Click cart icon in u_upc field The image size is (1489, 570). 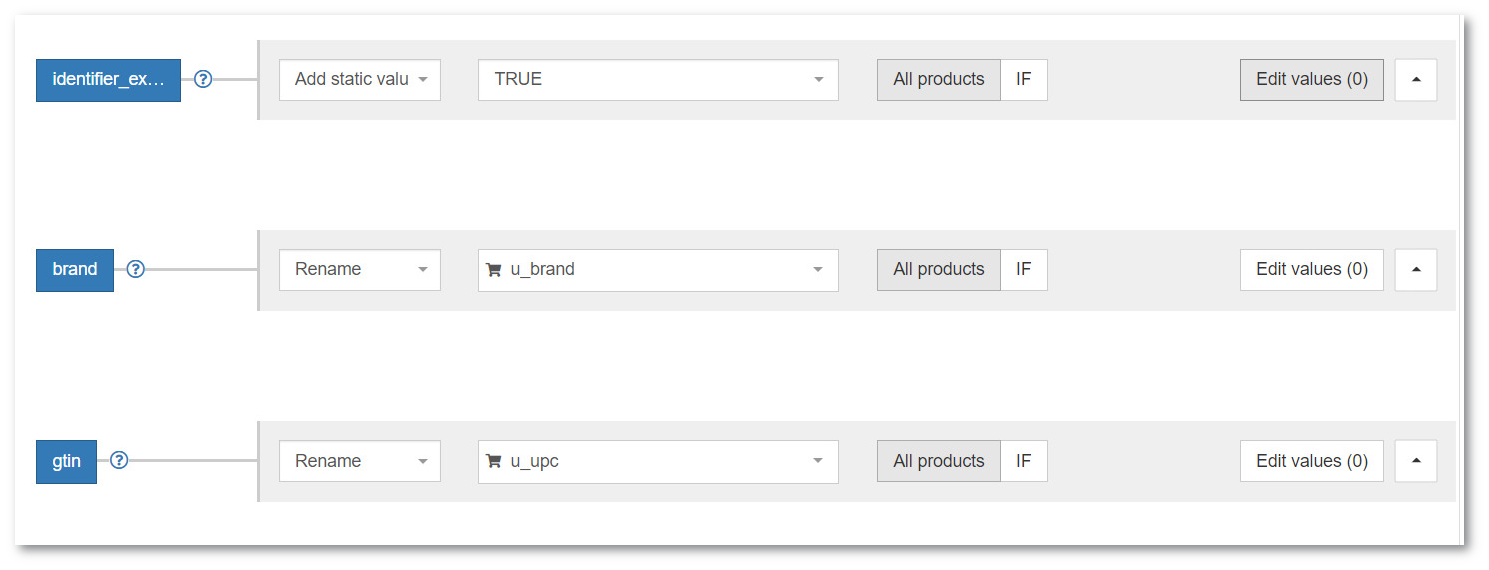(x=493, y=461)
